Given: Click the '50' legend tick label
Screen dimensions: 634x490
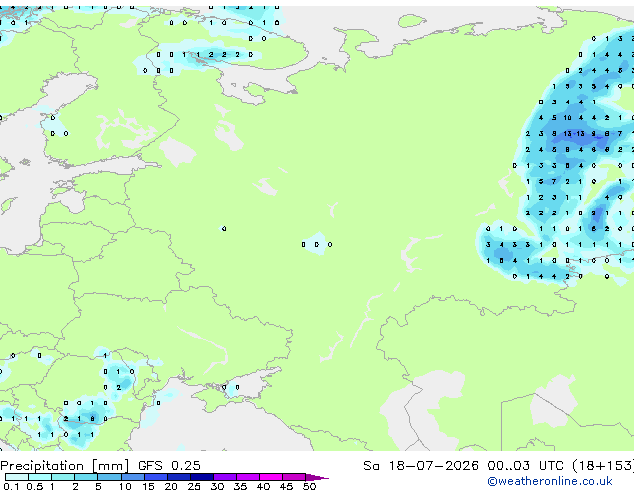Looking at the screenshot, I should [309, 486].
